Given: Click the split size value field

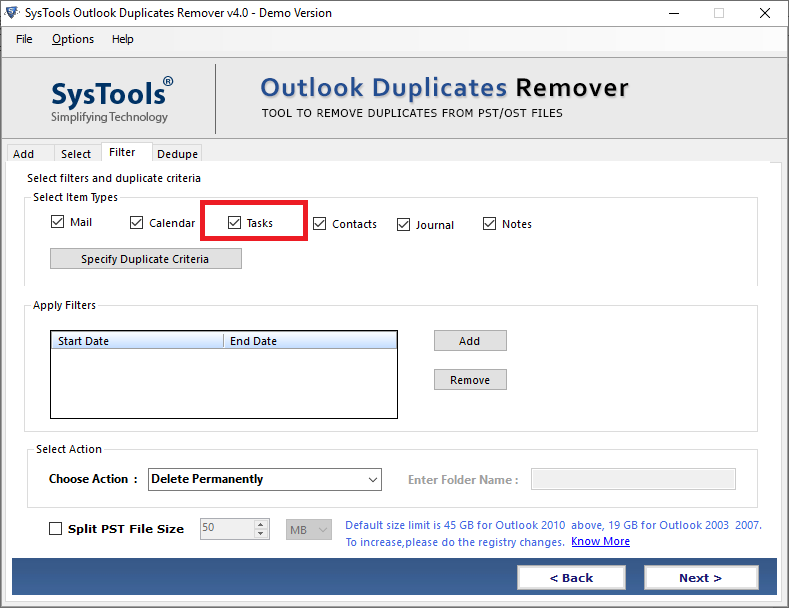Looking at the screenshot, I should click(x=227, y=528).
